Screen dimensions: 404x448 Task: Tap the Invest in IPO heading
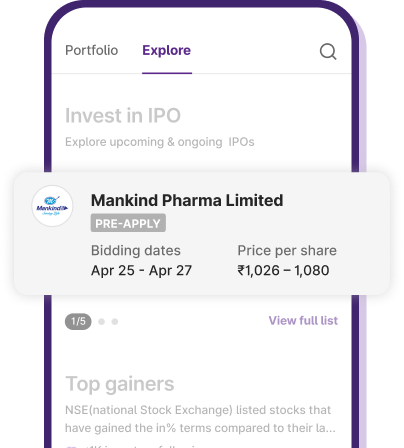click(x=123, y=116)
